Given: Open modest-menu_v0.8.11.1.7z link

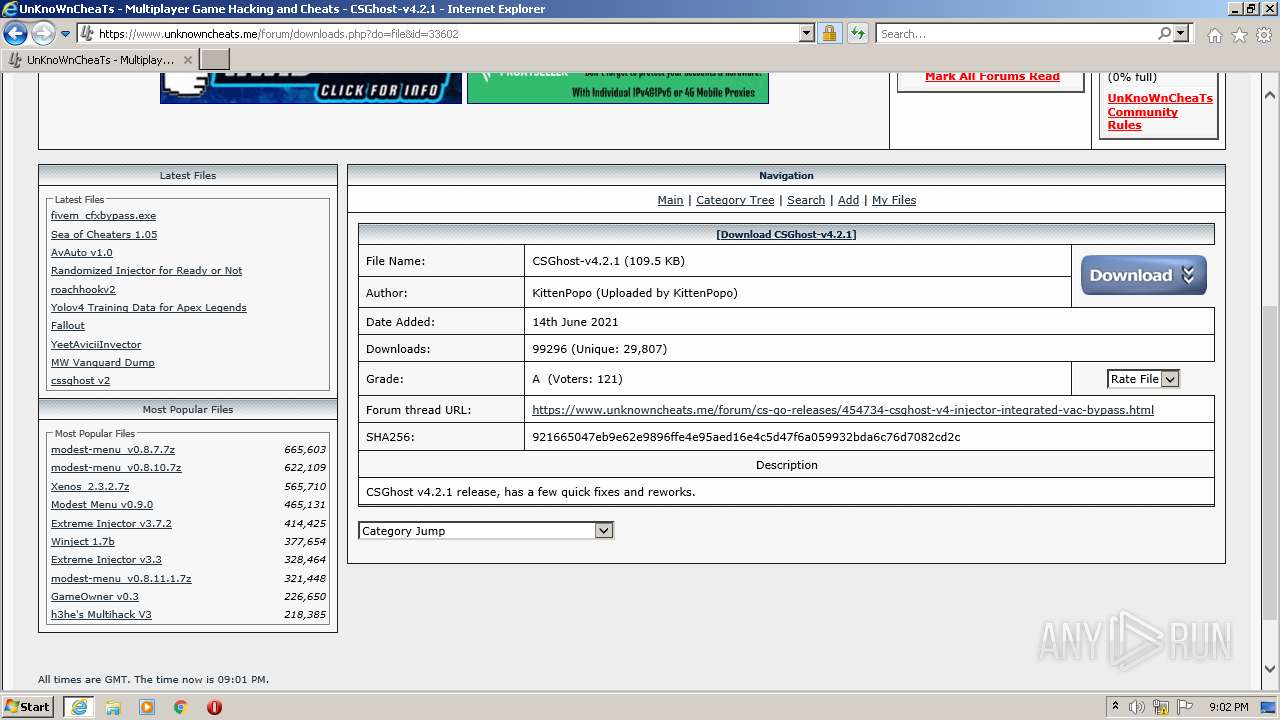Looking at the screenshot, I should pyautogui.click(x=121, y=579).
